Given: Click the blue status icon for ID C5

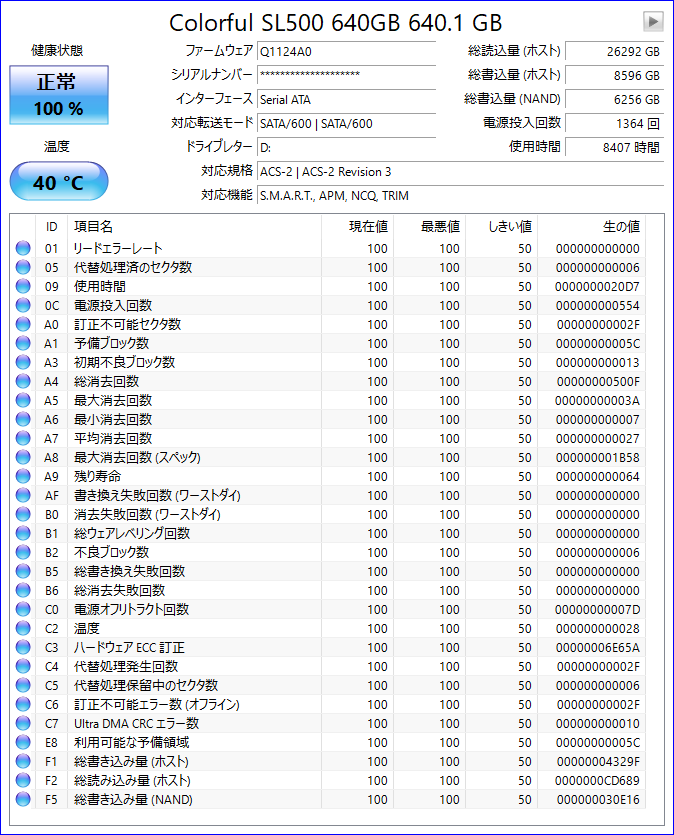Looking at the screenshot, I should (x=23, y=685).
